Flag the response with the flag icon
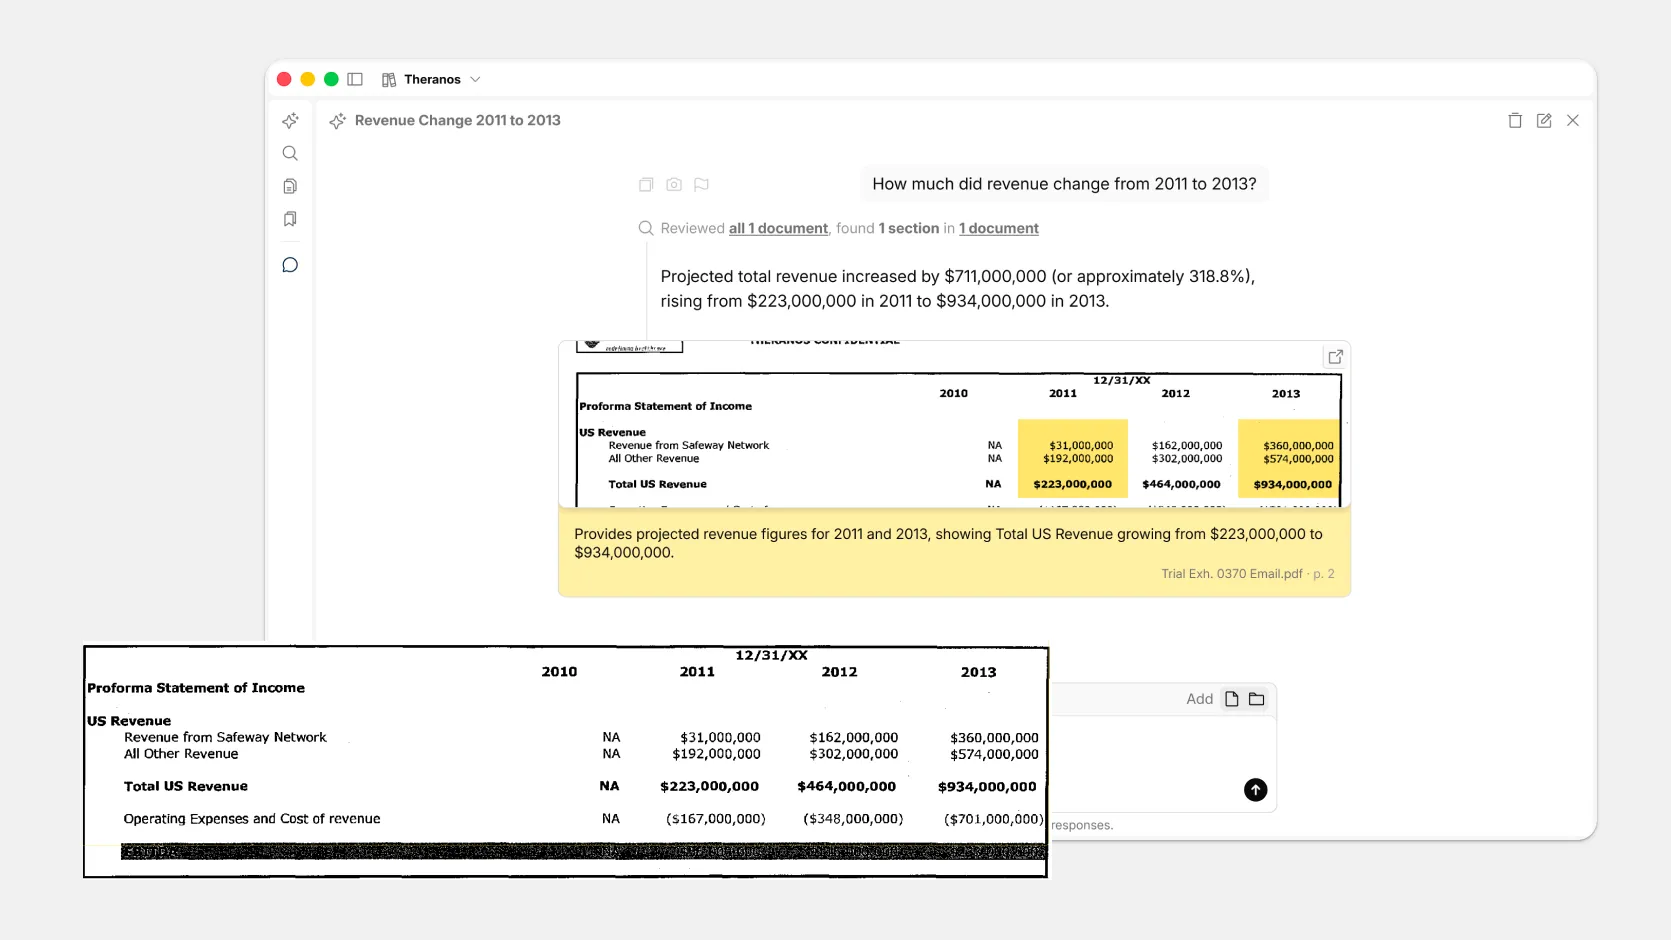The height and width of the screenshot is (940, 1671). click(x=702, y=184)
